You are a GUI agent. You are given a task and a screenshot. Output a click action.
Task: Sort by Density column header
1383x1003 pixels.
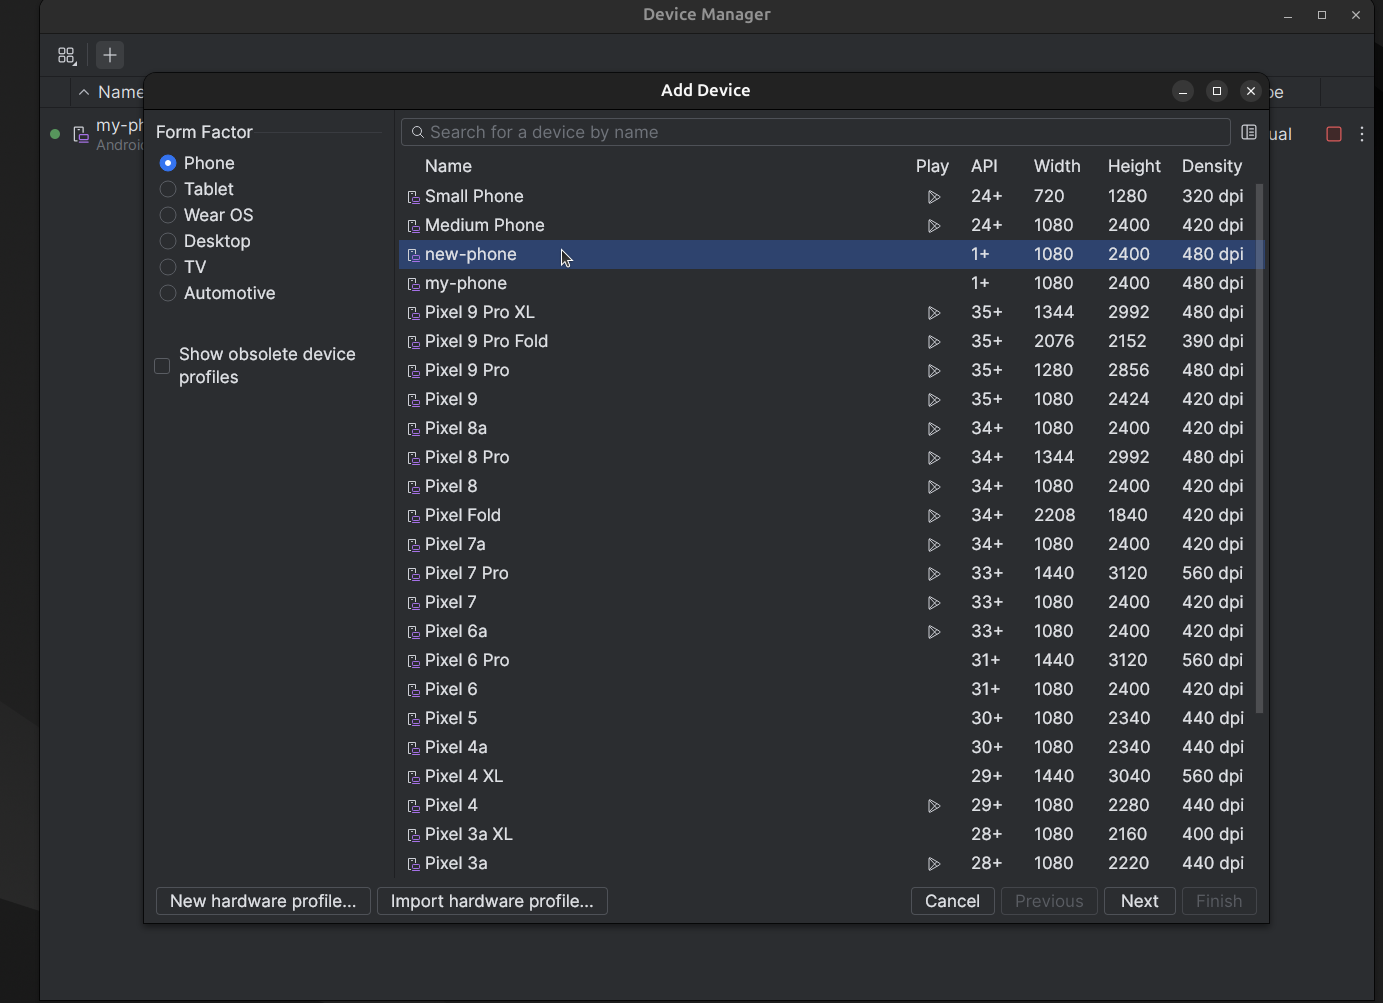(1212, 166)
